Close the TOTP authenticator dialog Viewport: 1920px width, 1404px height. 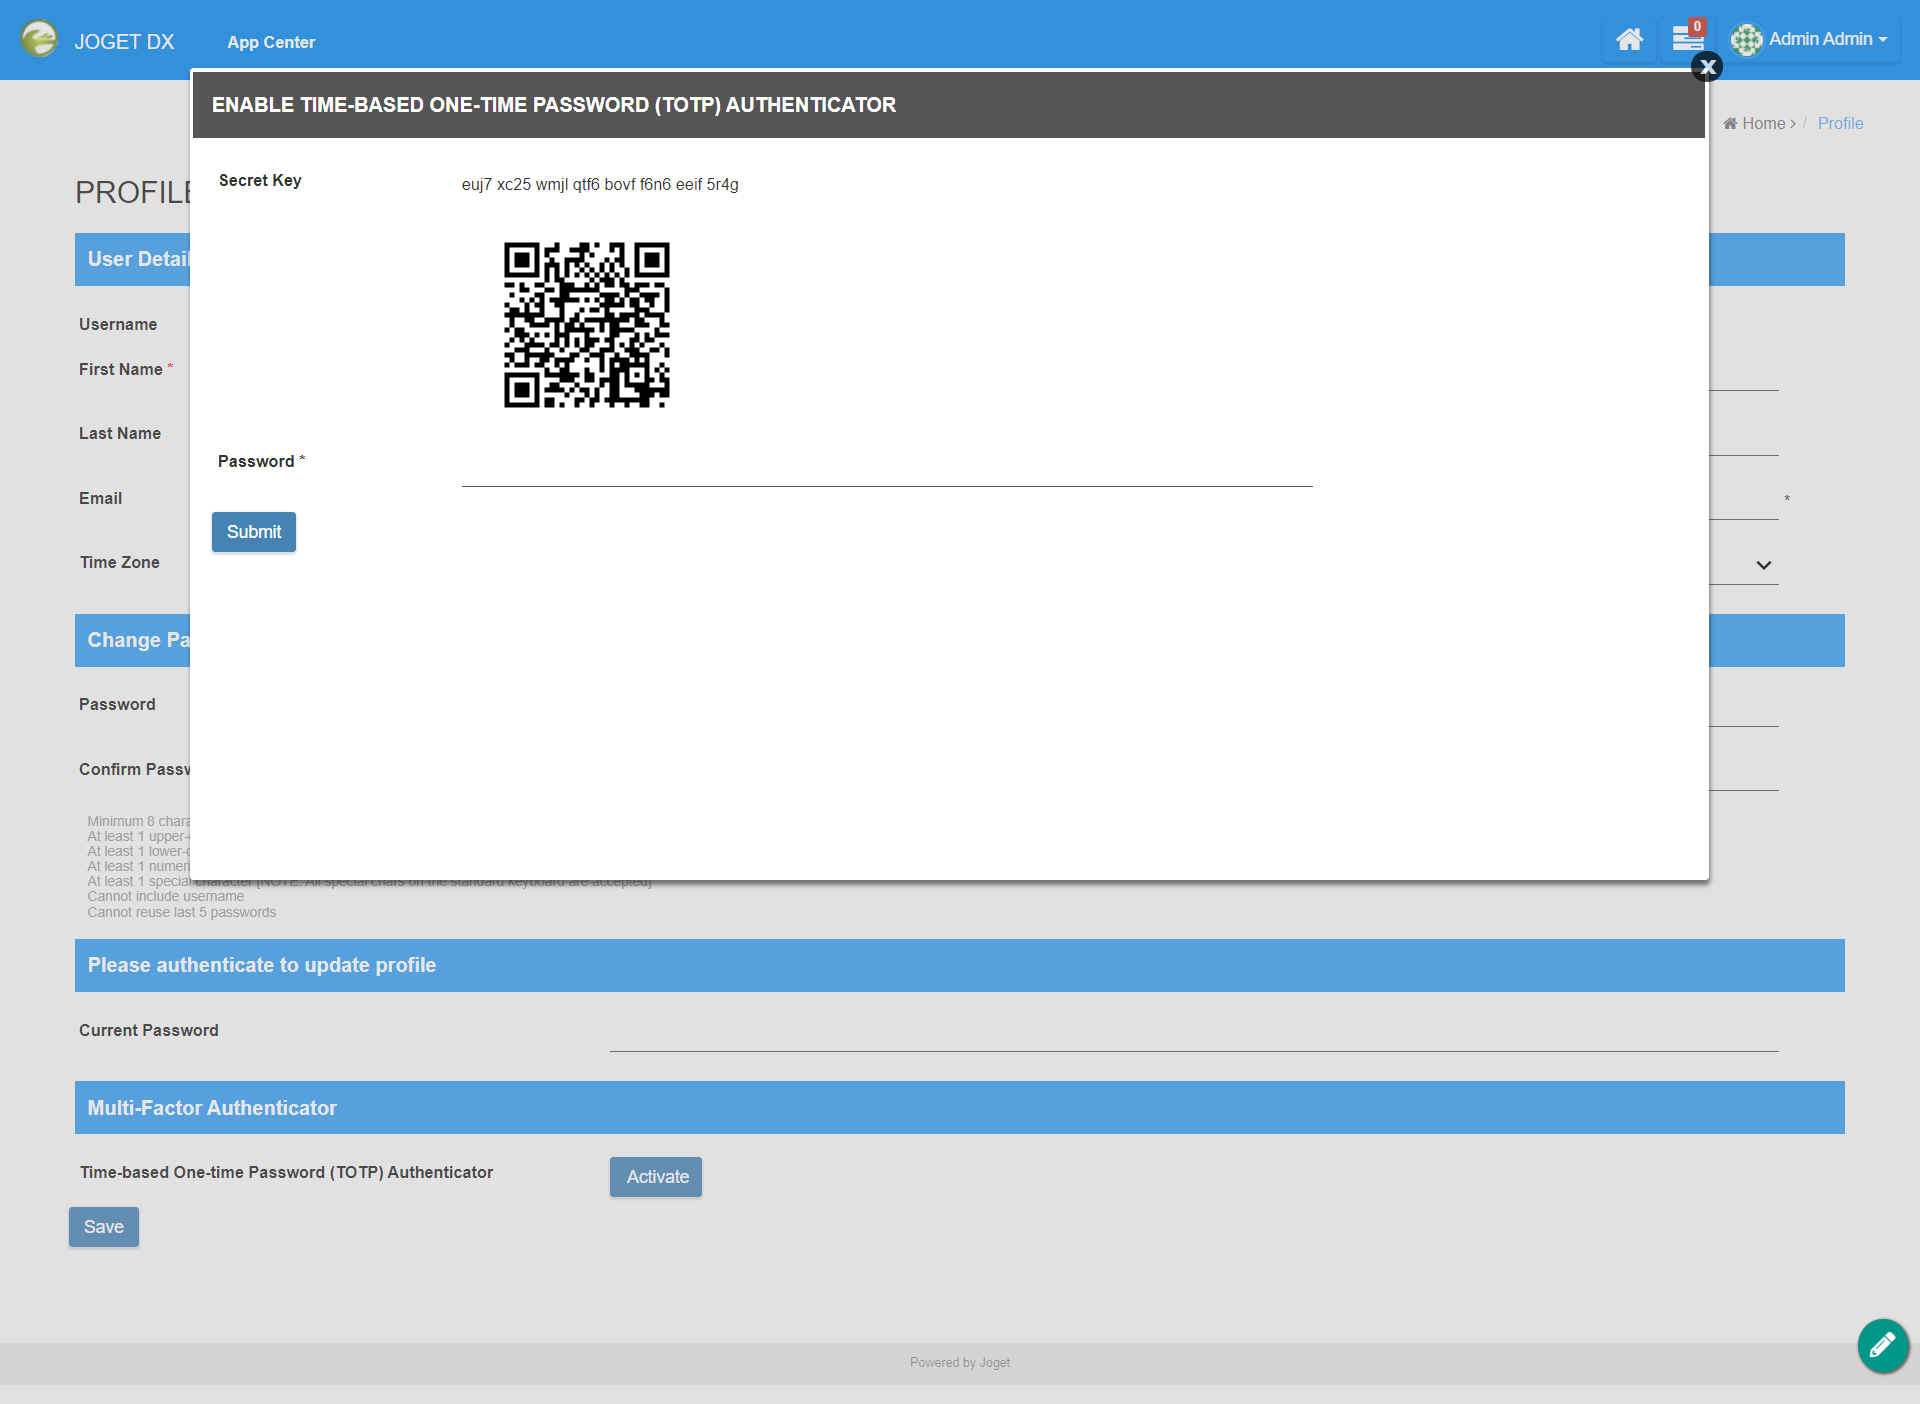tap(1706, 67)
